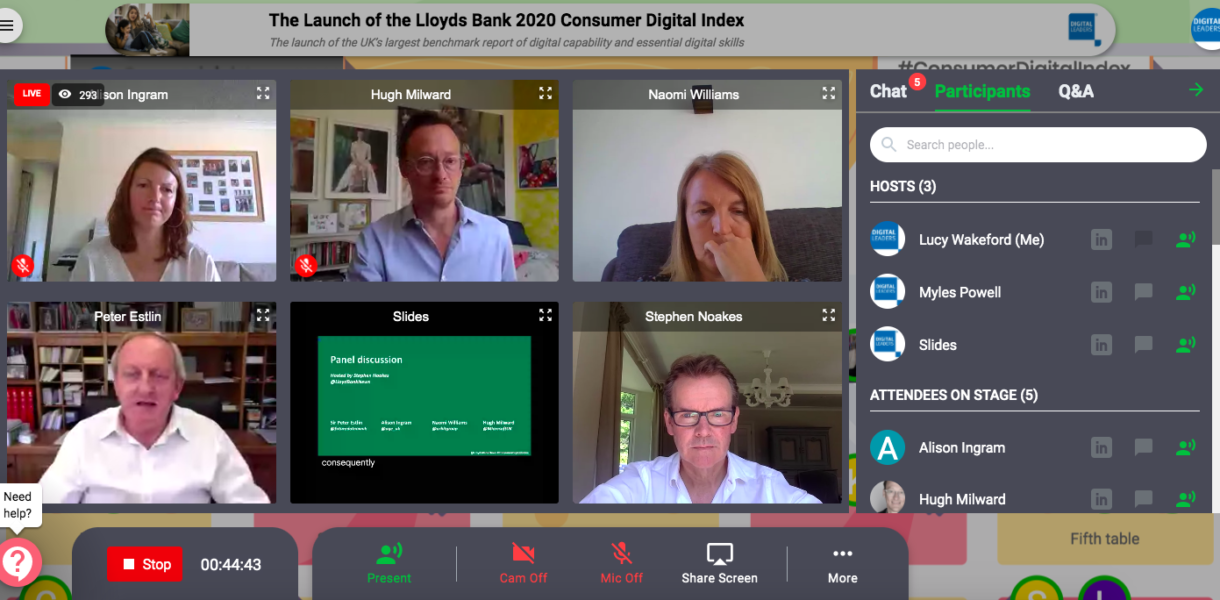Click the Slides thumbnail showing Panel discussion

pyautogui.click(x=424, y=396)
